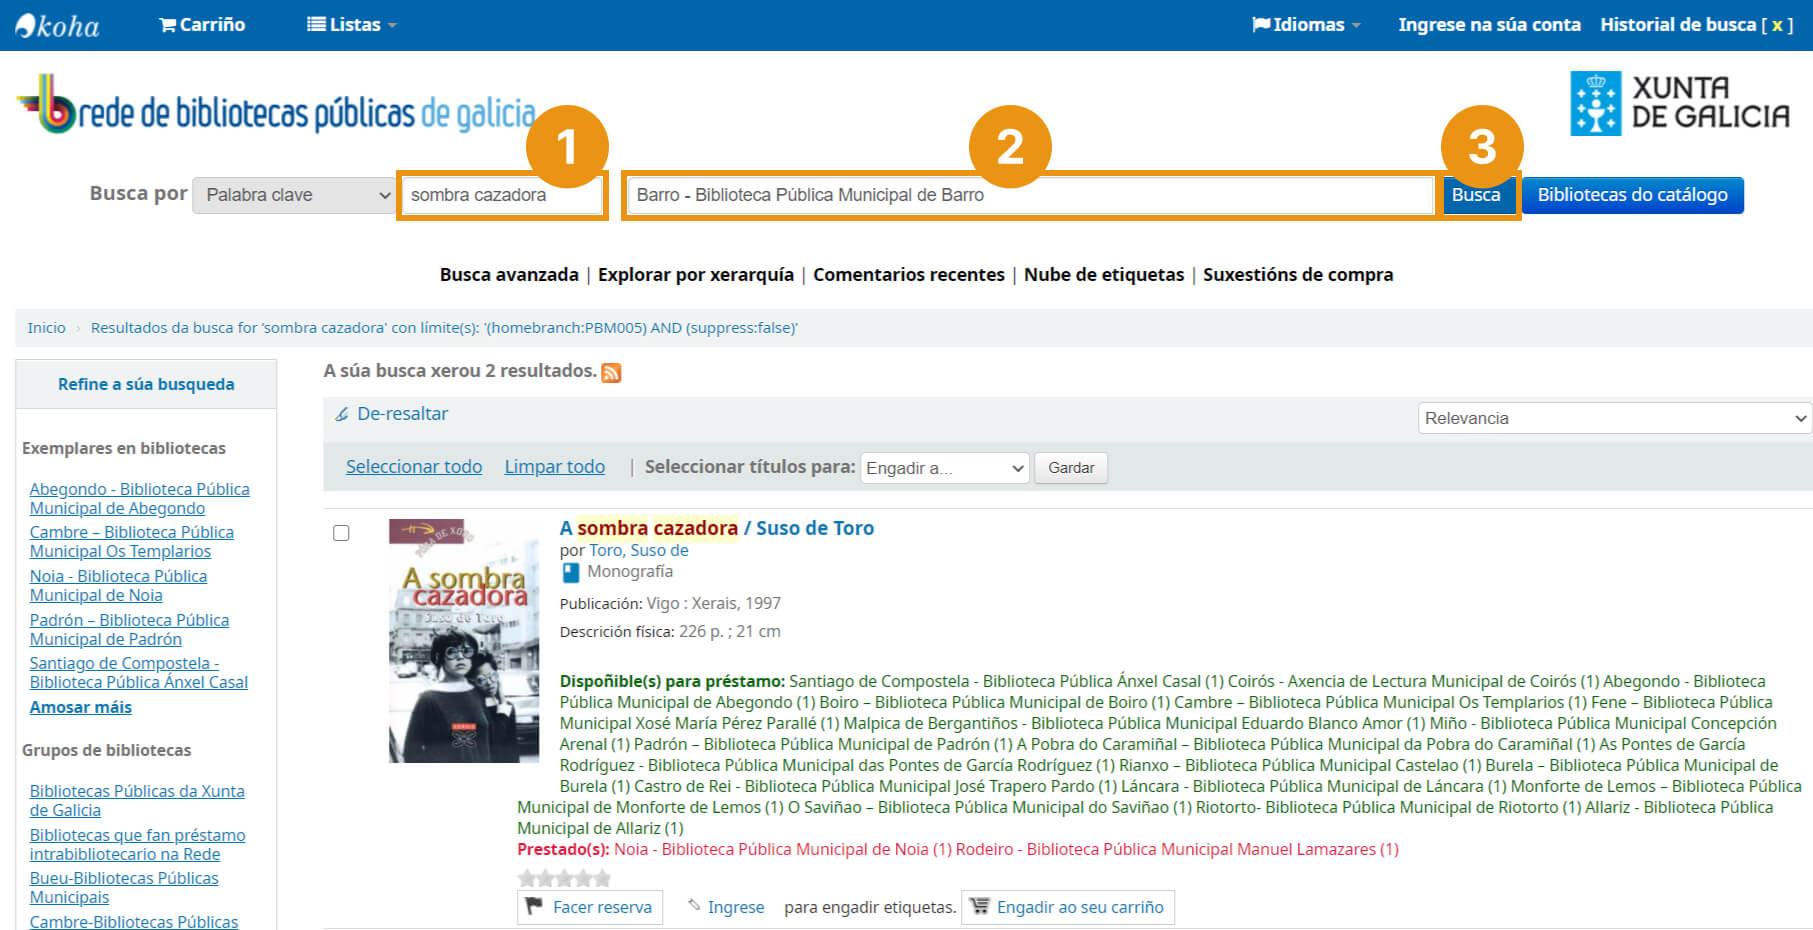The height and width of the screenshot is (930, 1813).
Task: Click the RSS feed icon
Action: point(611,373)
